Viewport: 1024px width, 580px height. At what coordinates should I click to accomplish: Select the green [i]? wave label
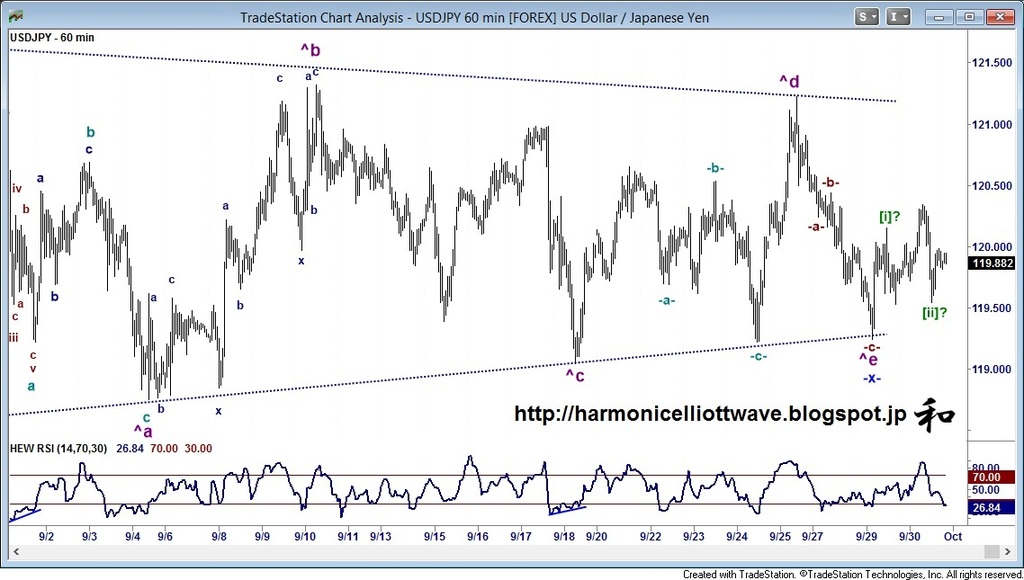889,217
